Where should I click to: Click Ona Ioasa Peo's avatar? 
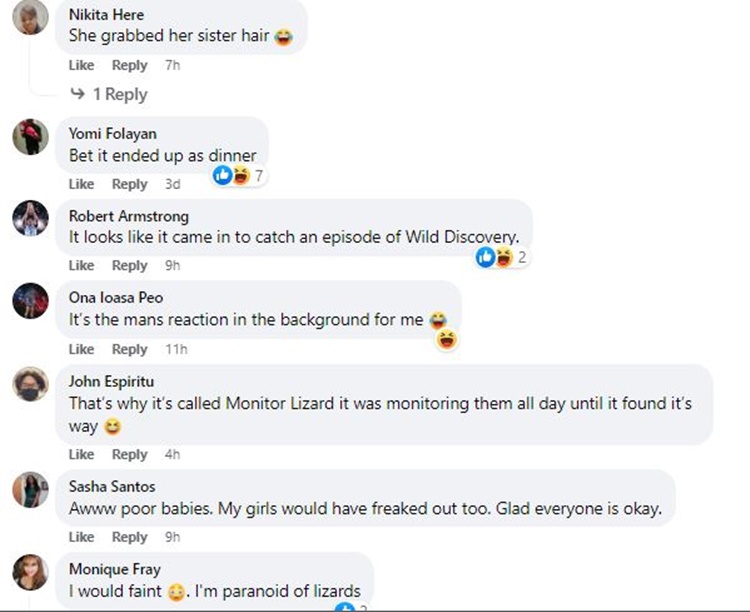click(x=30, y=301)
